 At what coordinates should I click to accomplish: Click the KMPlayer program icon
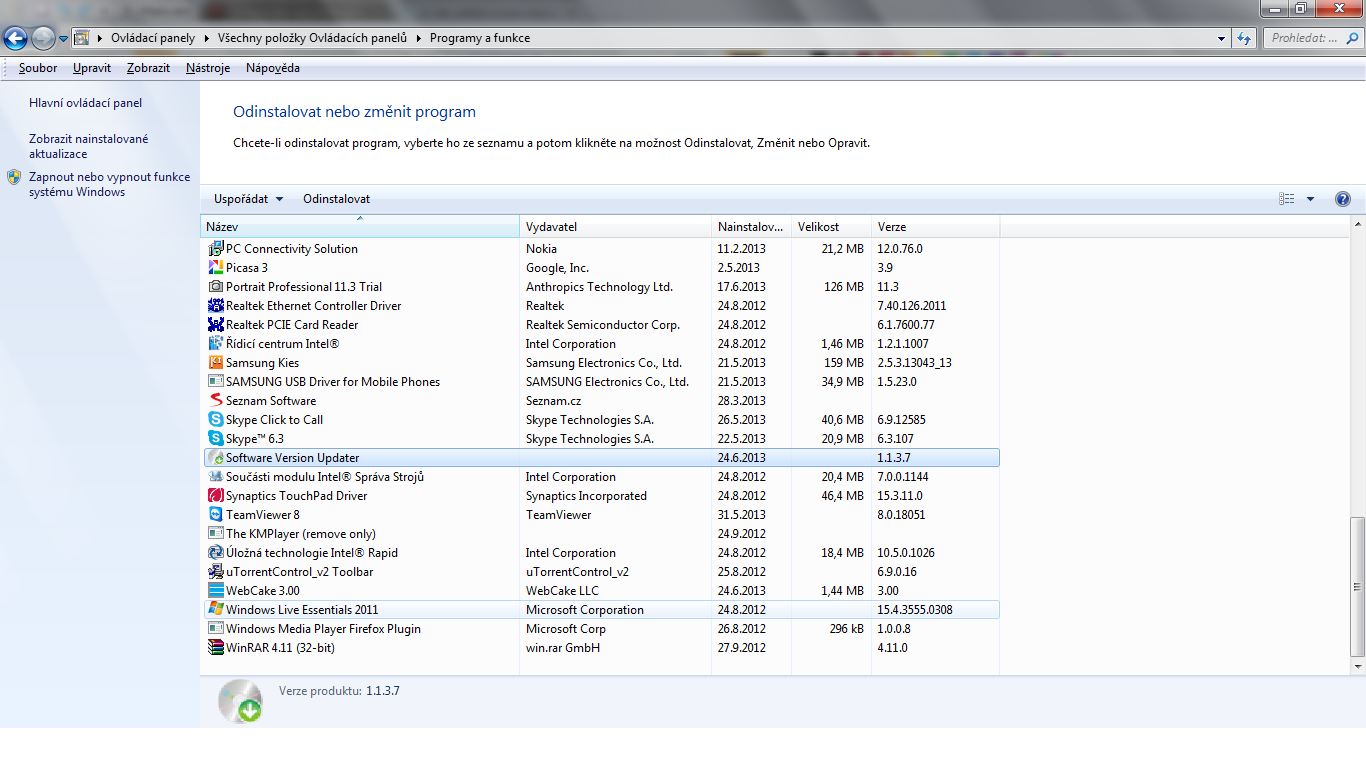(x=215, y=534)
